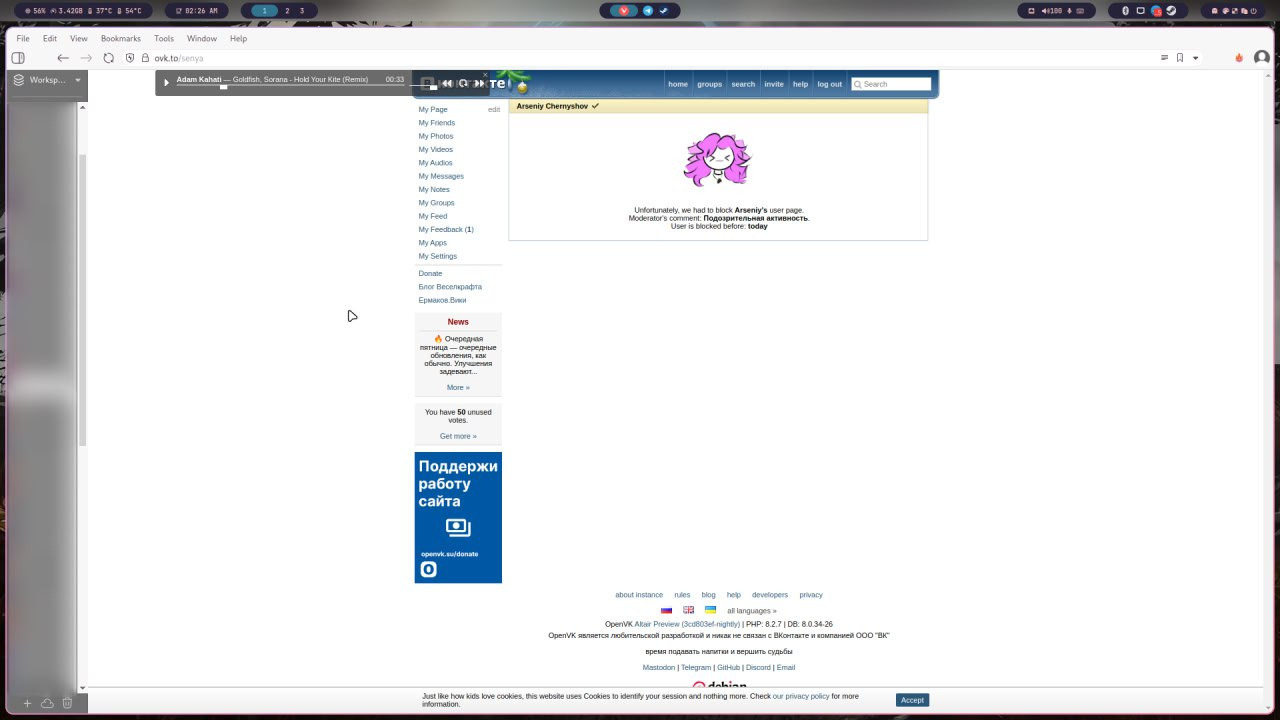Screen dimensions: 1280x720
Task: Open My Settings
Action: (438, 256)
